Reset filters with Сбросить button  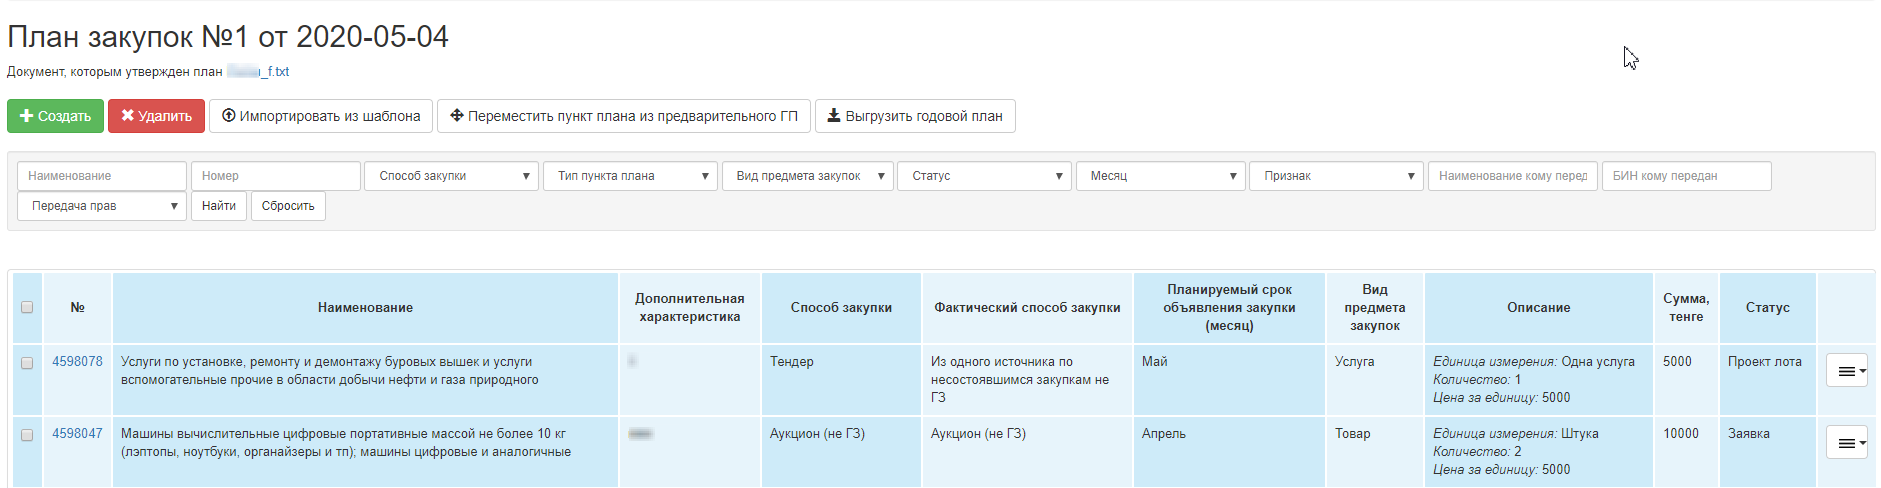tap(288, 206)
